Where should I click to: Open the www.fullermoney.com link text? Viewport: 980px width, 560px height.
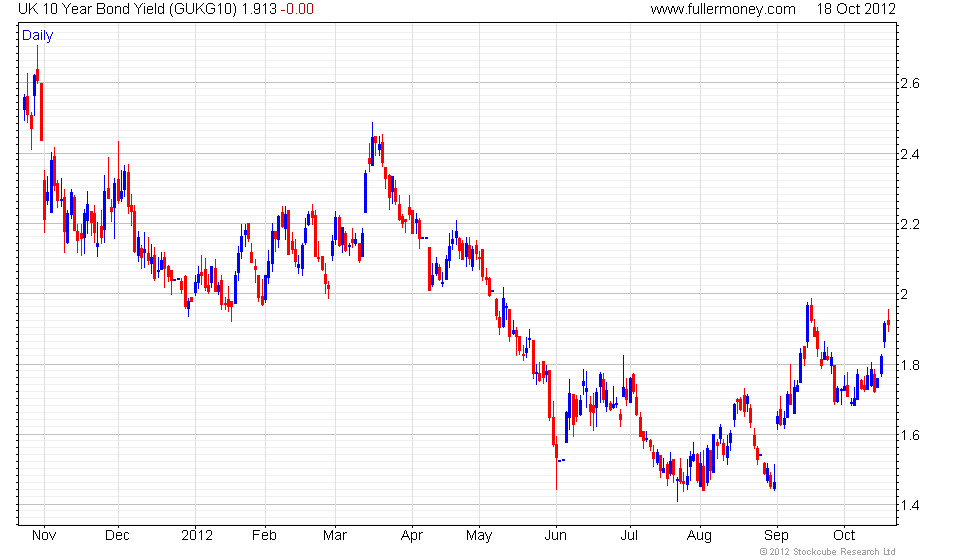click(722, 9)
